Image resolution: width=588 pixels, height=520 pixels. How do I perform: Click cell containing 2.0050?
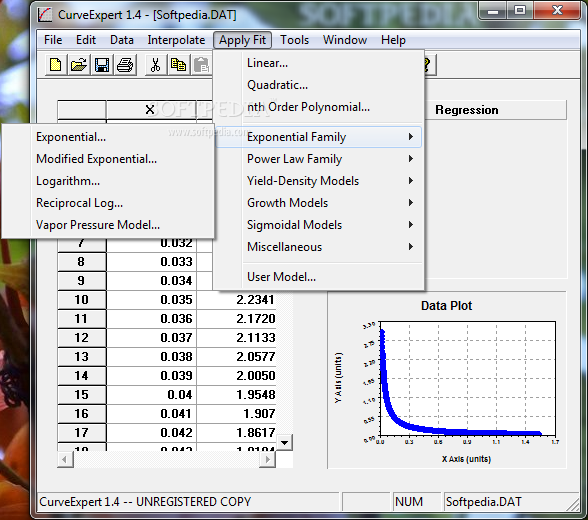(237, 375)
